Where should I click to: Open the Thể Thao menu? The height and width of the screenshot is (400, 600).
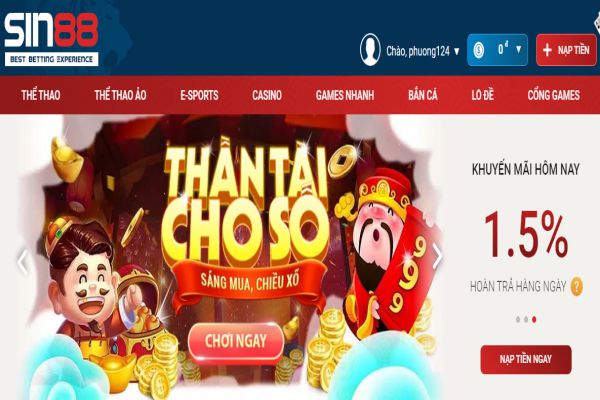pos(41,95)
